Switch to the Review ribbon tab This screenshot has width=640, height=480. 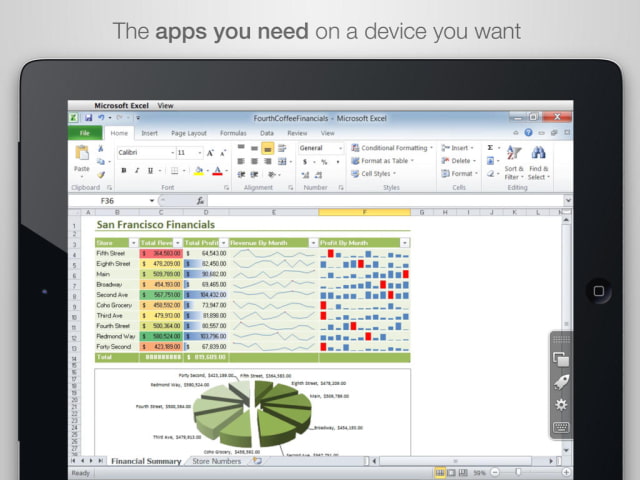click(x=297, y=133)
